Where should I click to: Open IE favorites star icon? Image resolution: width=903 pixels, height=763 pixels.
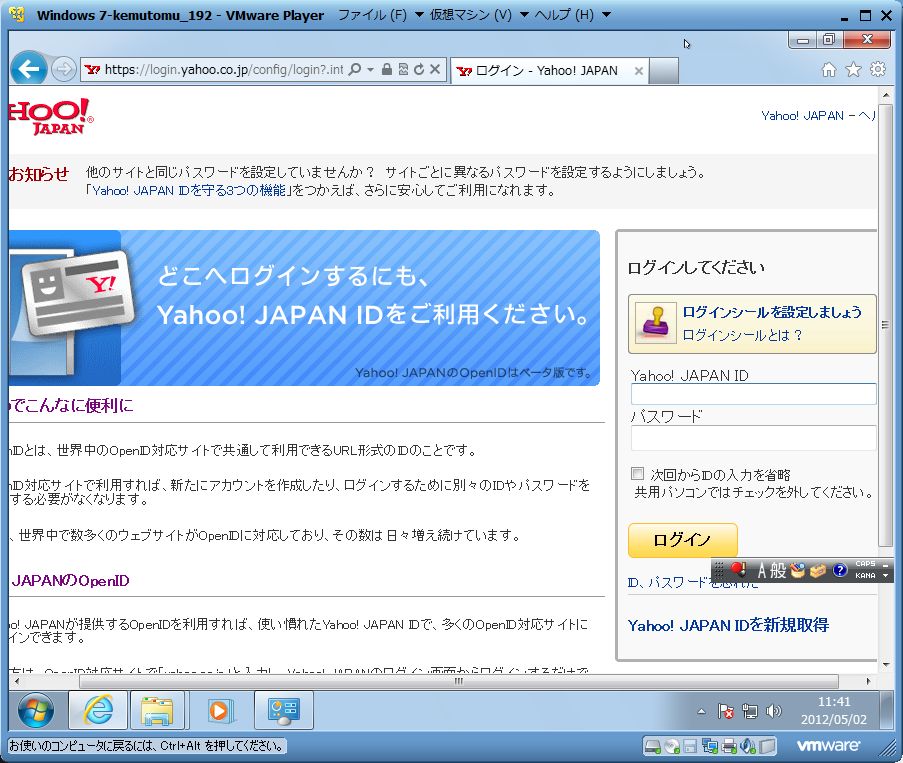(x=853, y=70)
